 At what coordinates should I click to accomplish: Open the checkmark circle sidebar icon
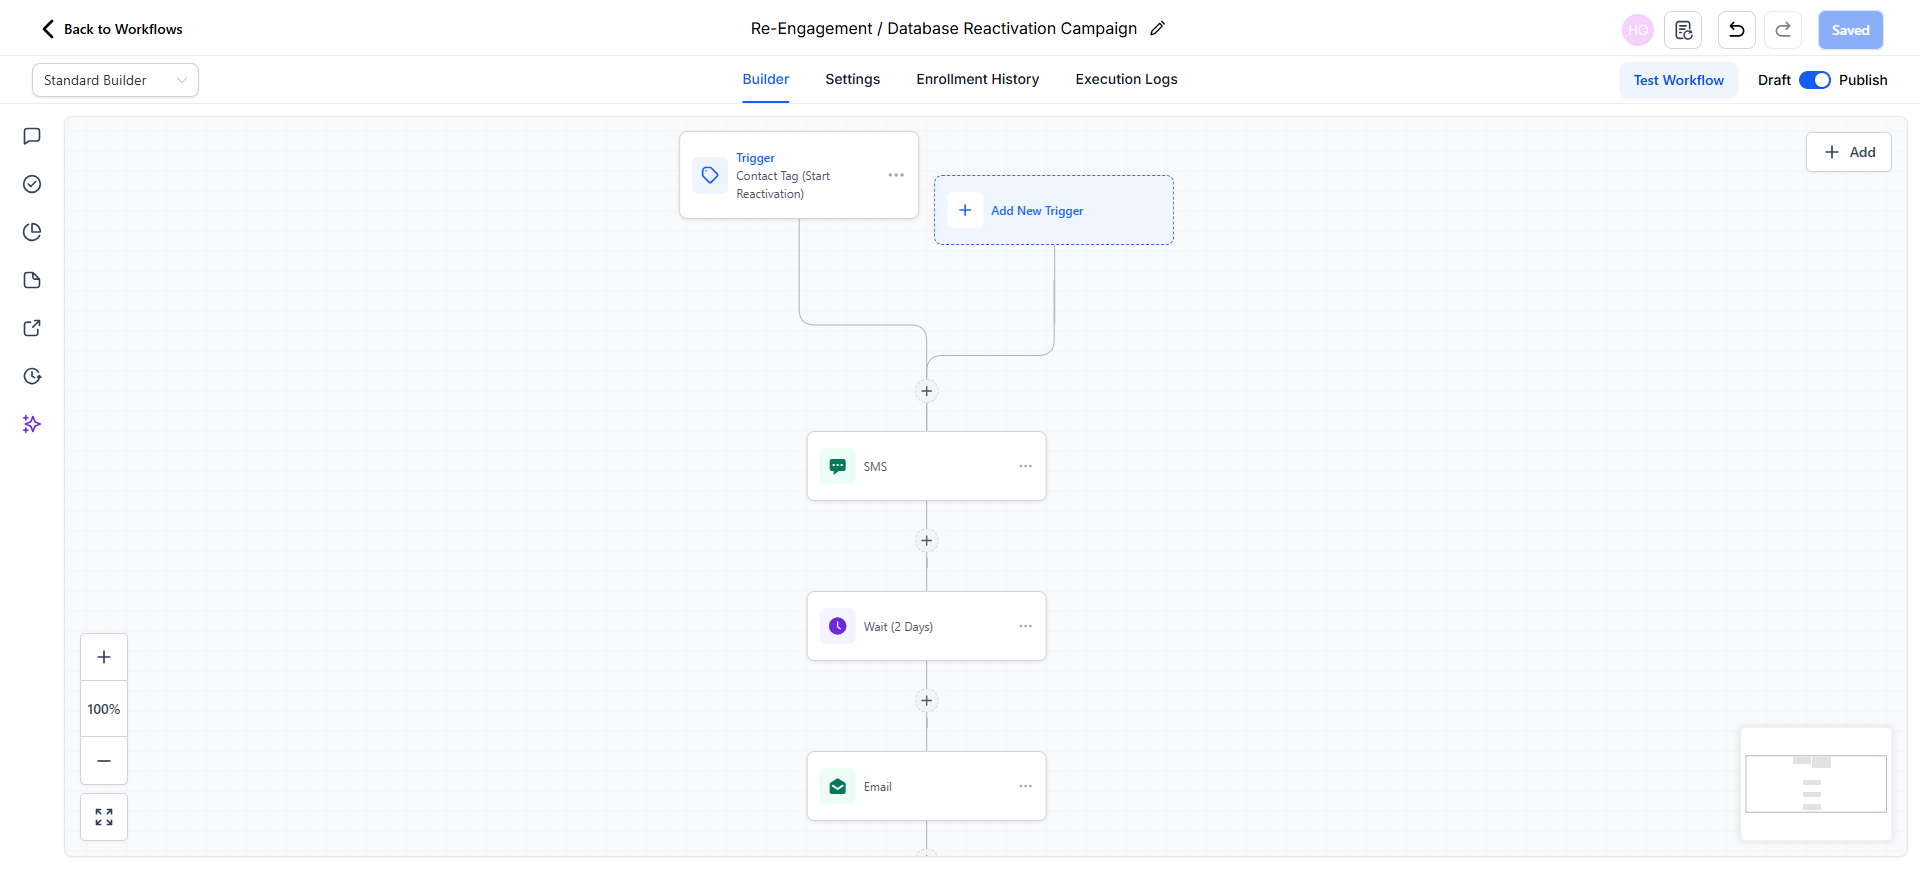[32, 184]
